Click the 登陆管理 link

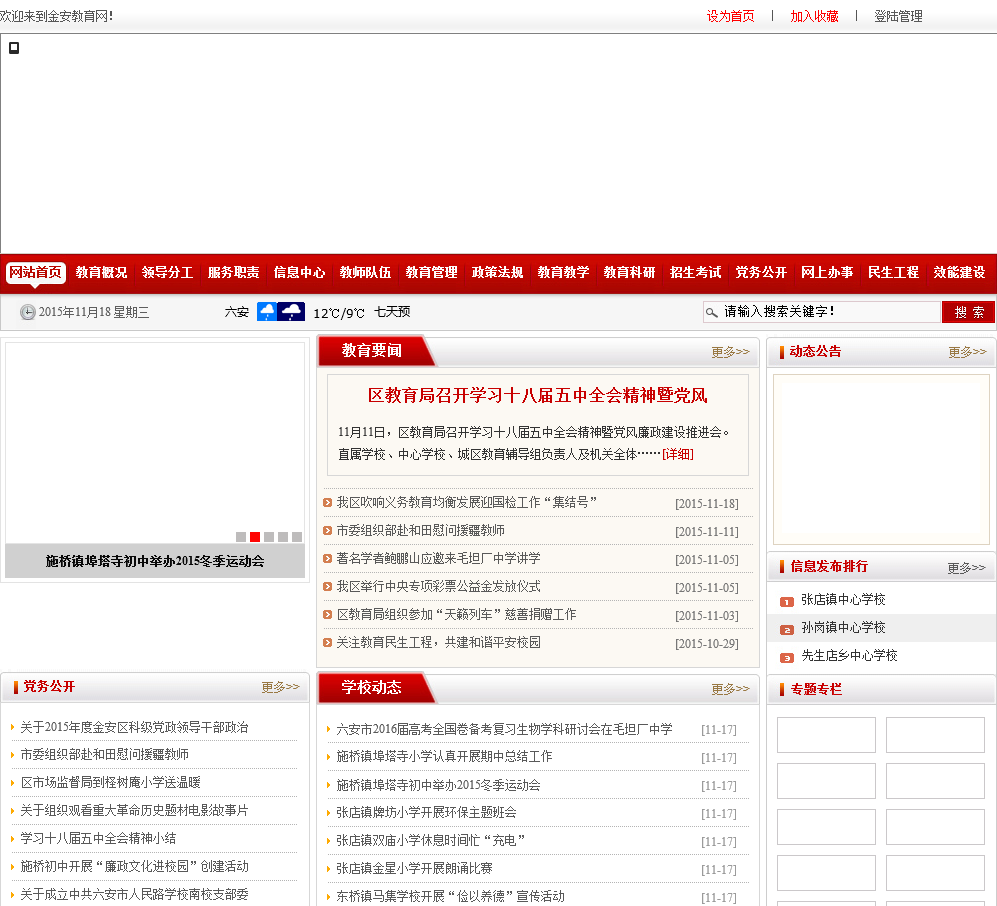point(898,17)
